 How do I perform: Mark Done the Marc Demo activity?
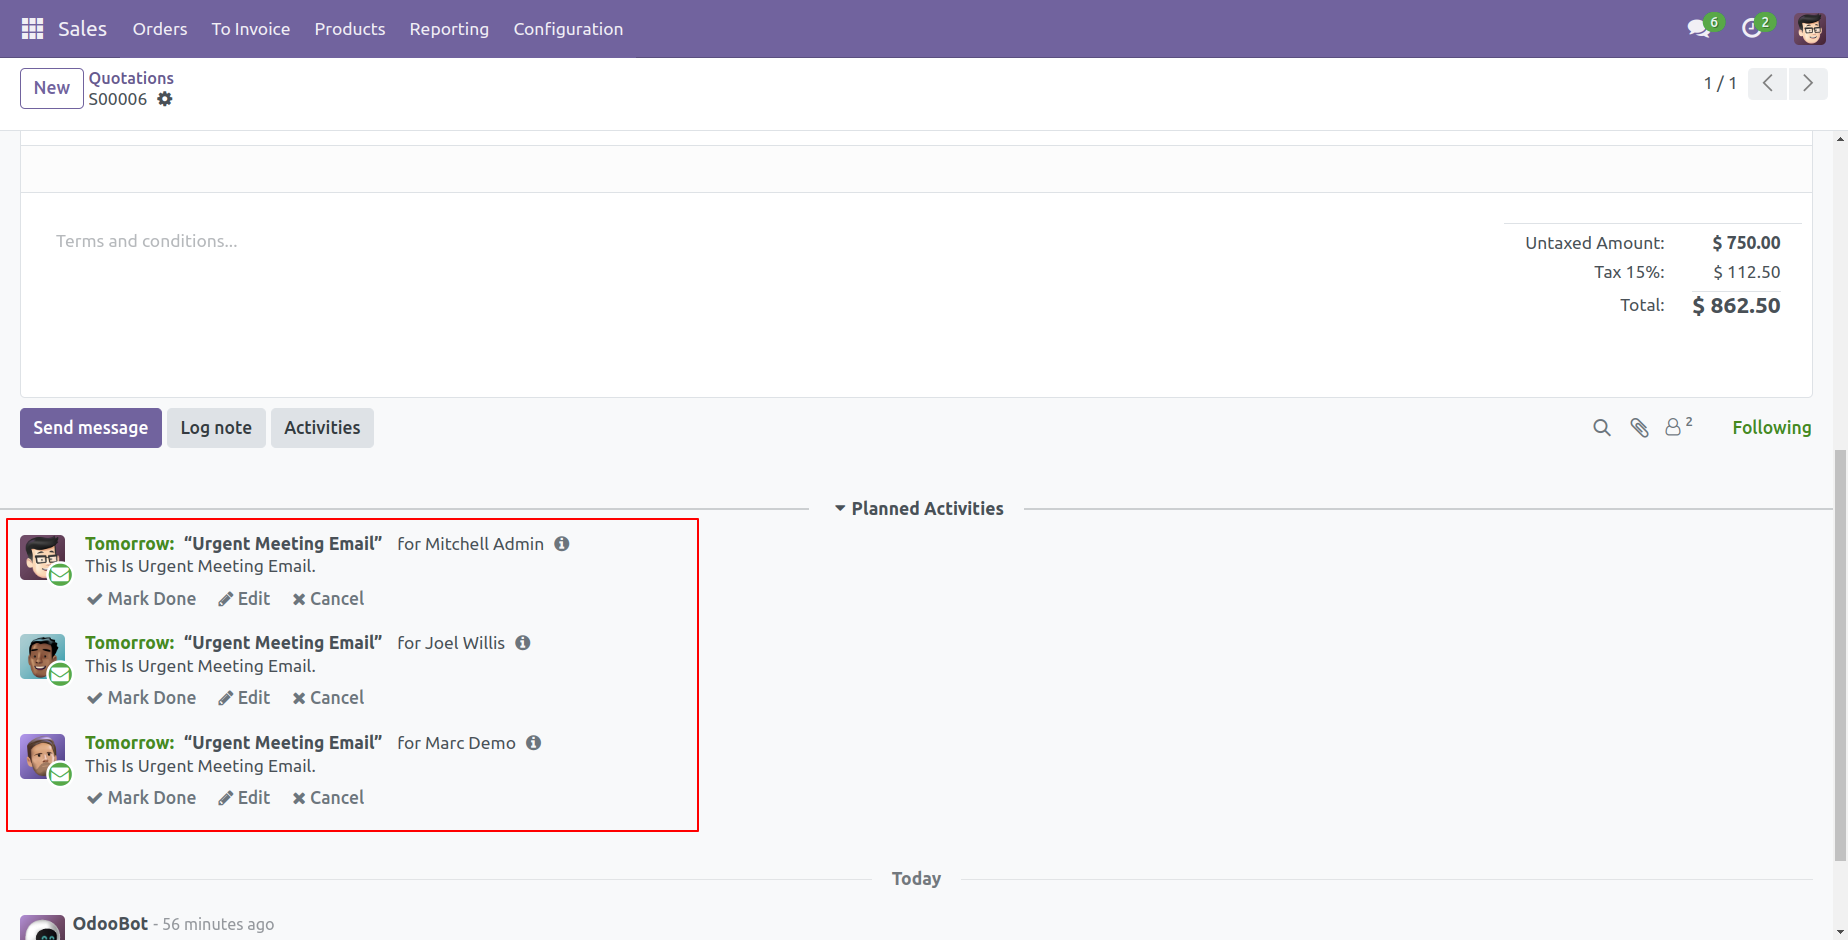[x=141, y=798]
